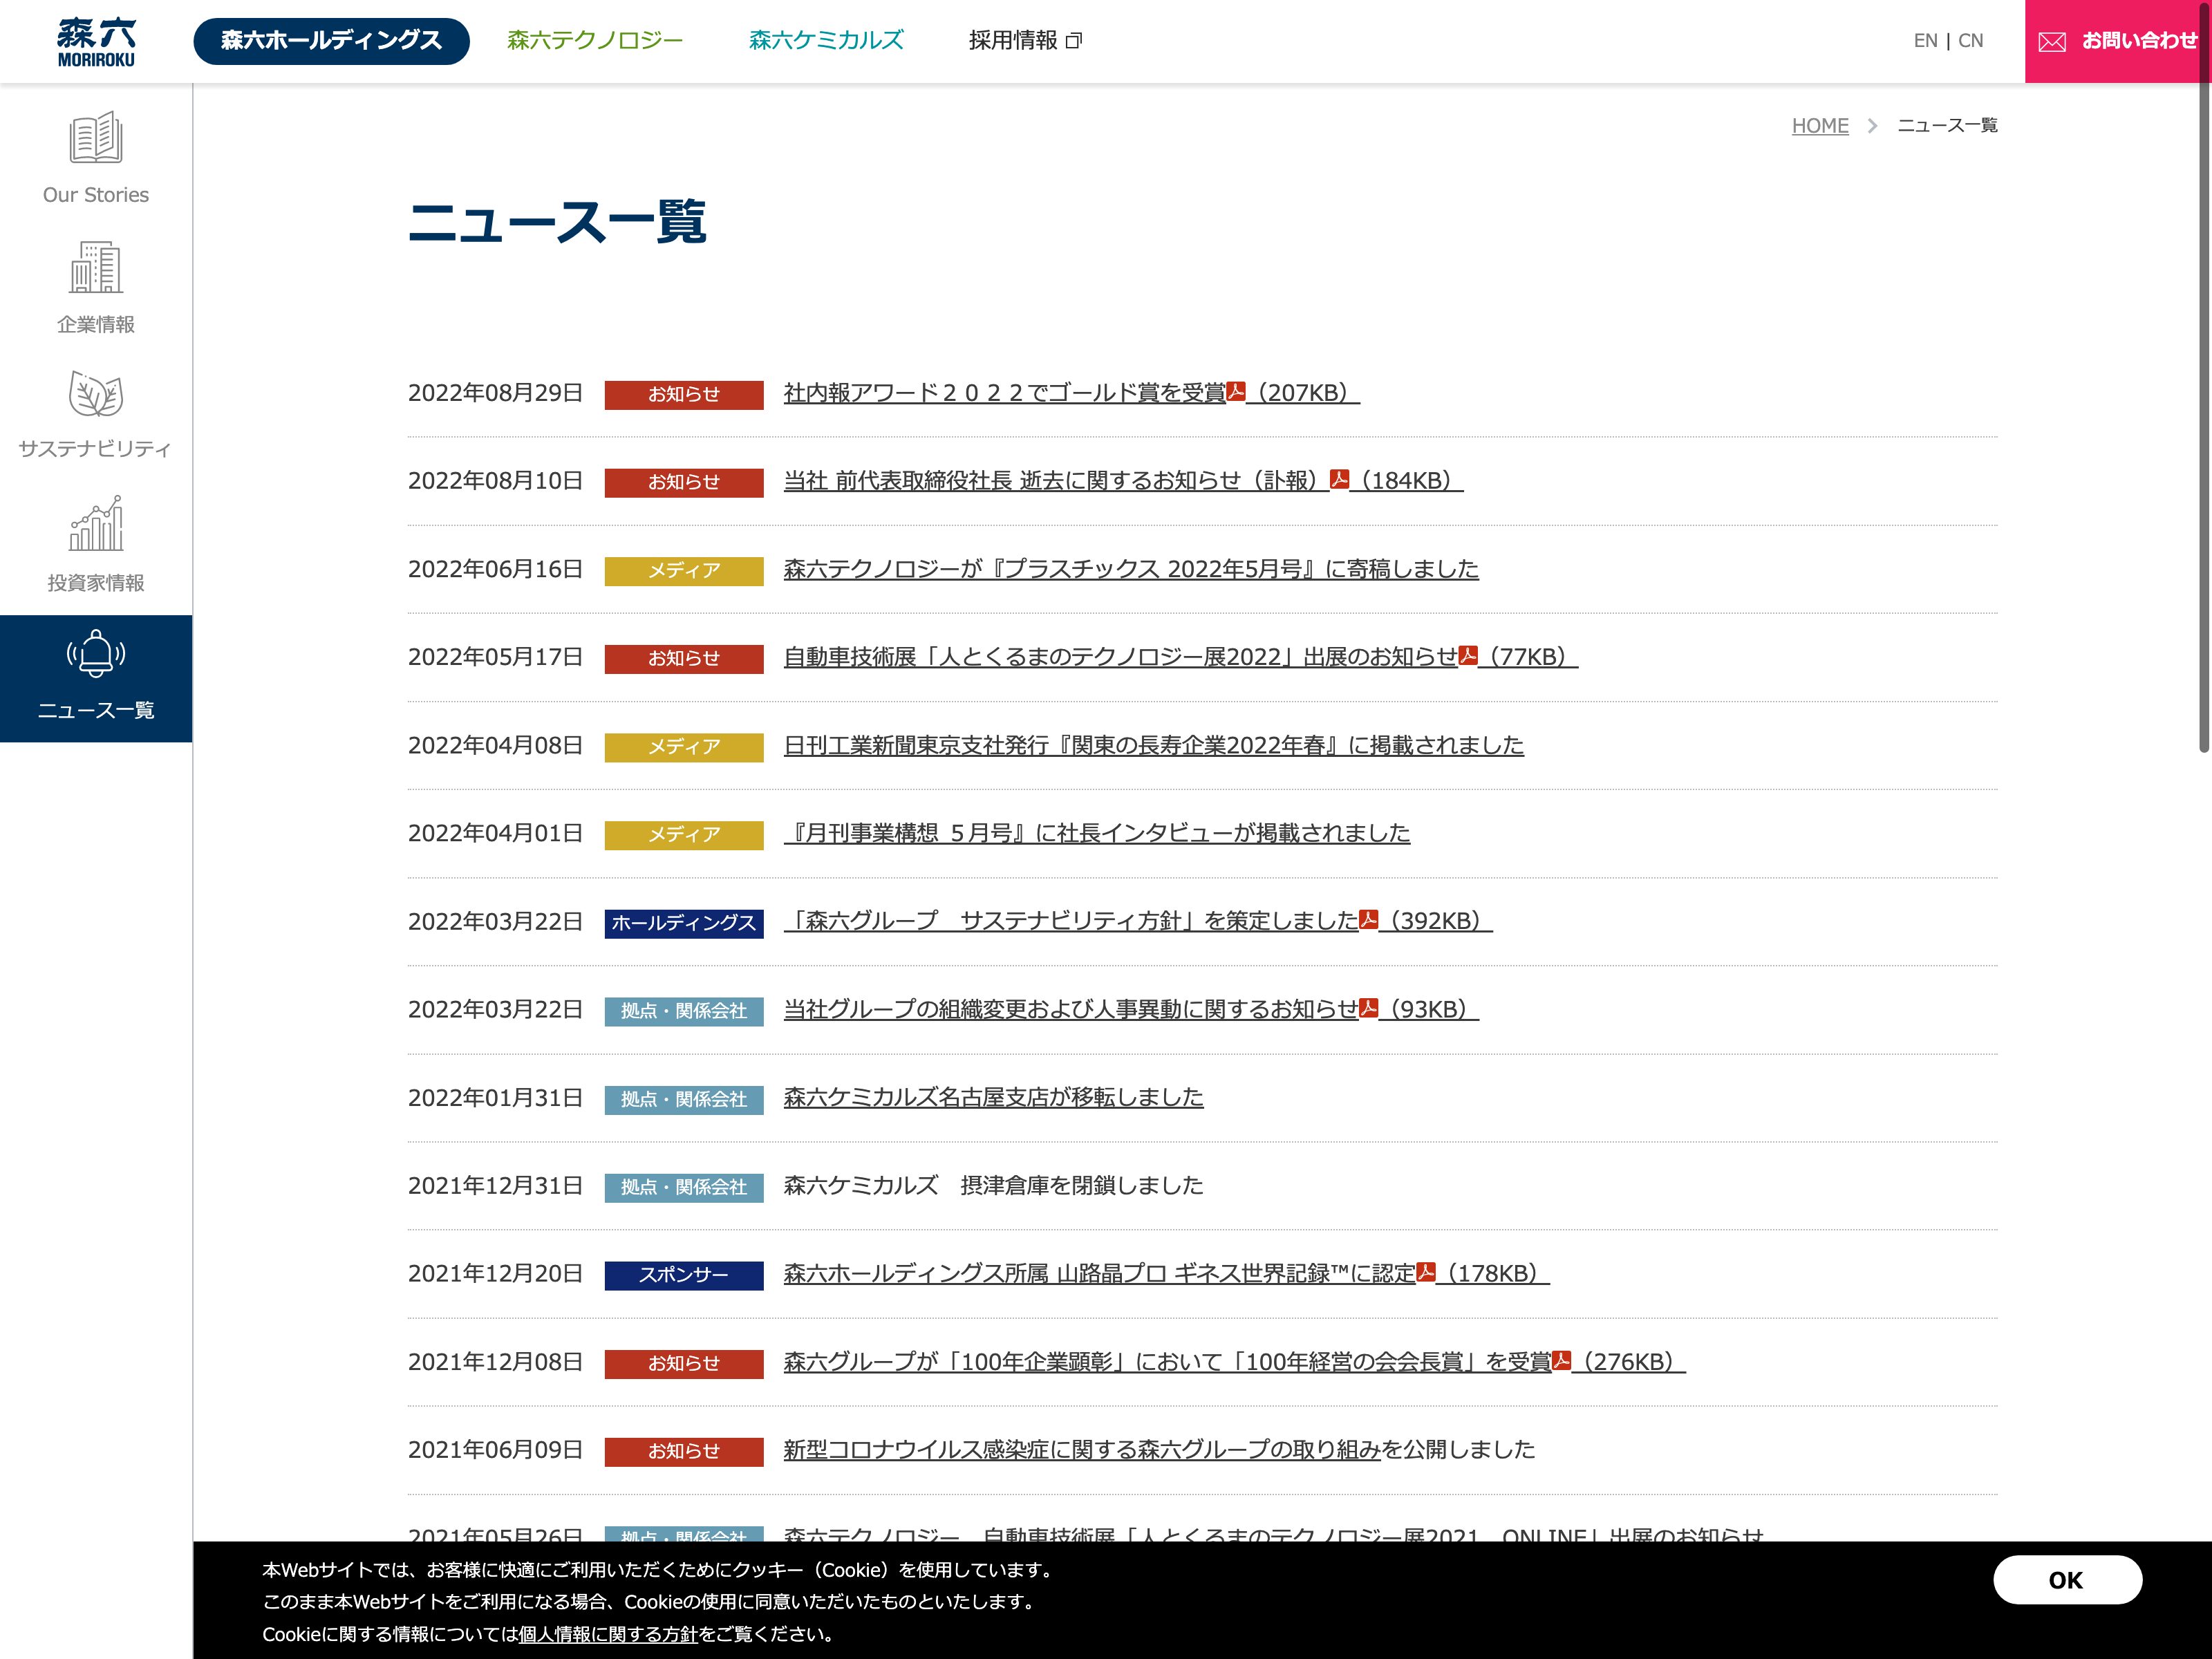
Task: Switch language to EN
Action: (x=1925, y=41)
